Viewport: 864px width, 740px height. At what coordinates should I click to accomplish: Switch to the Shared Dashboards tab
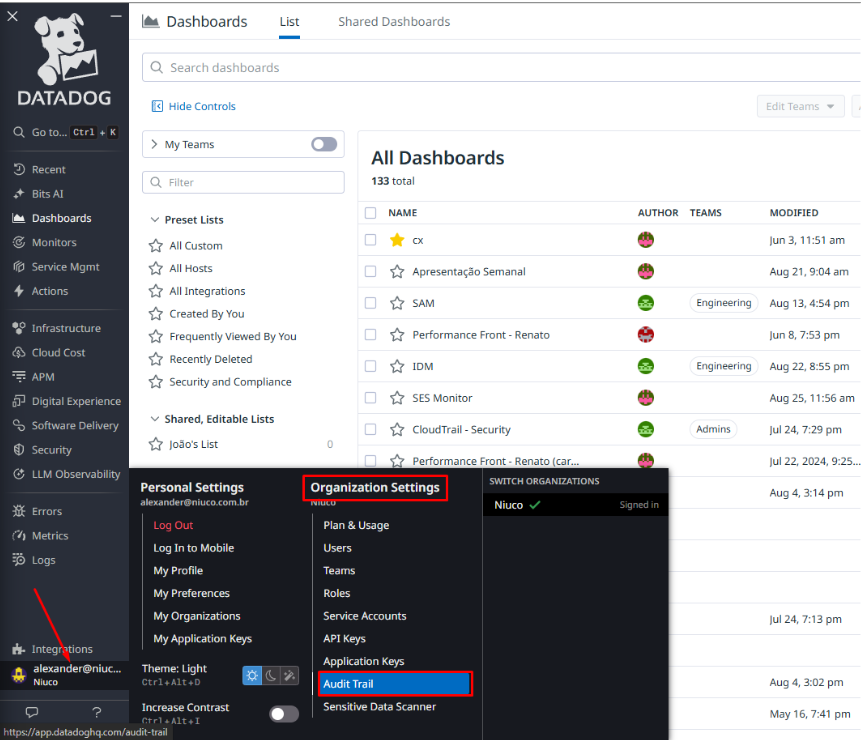[x=394, y=21]
